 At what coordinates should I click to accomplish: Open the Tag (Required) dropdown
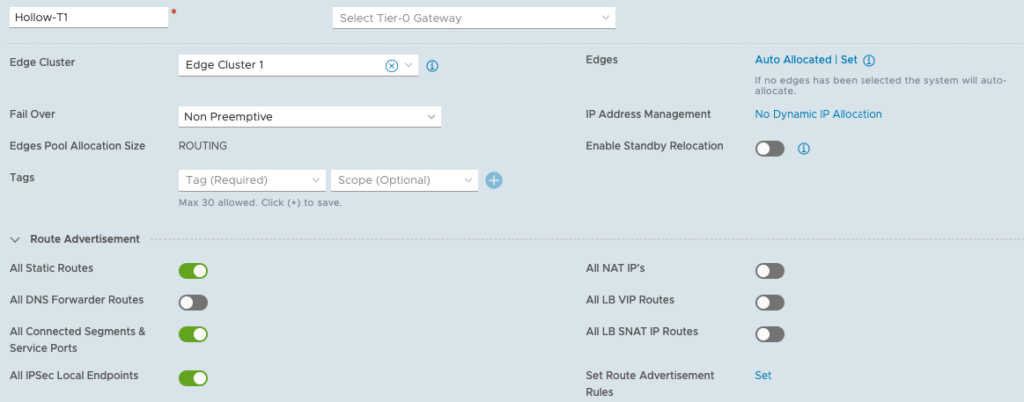point(250,180)
